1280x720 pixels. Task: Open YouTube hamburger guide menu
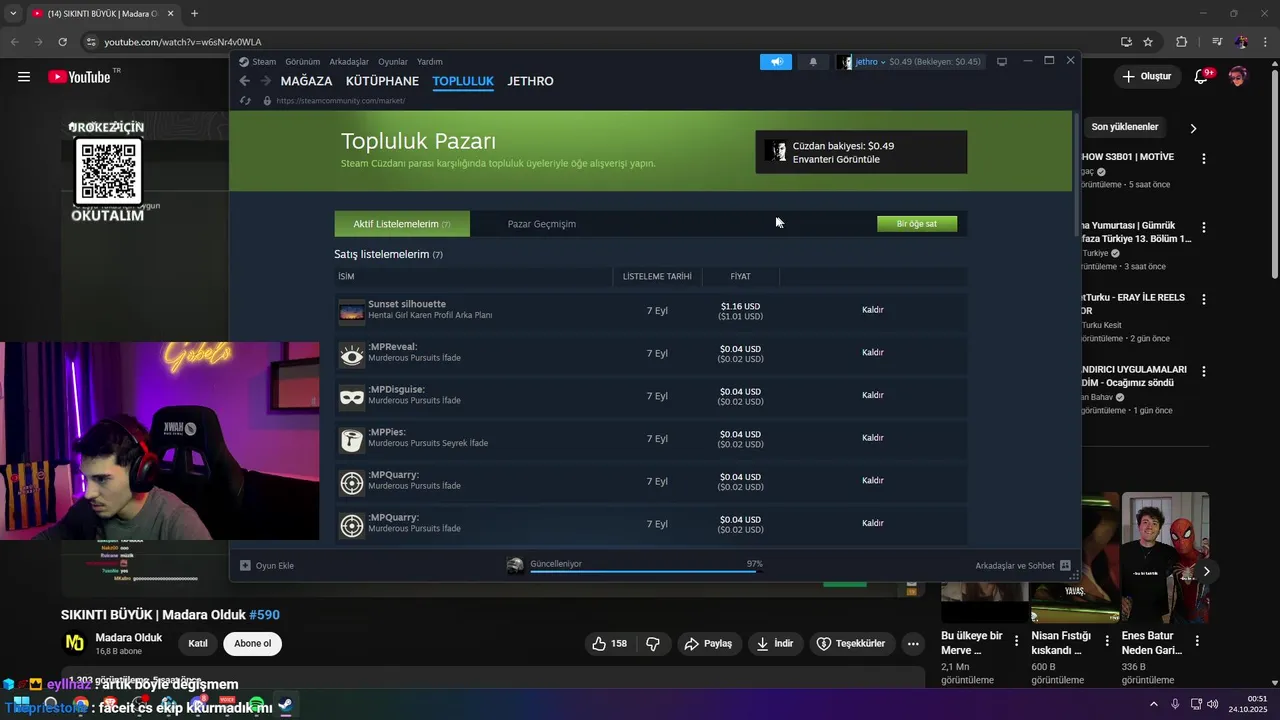click(24, 76)
